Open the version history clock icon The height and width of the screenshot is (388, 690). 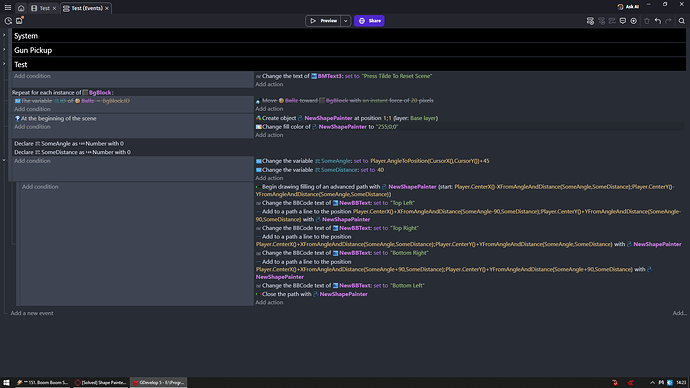point(8,21)
